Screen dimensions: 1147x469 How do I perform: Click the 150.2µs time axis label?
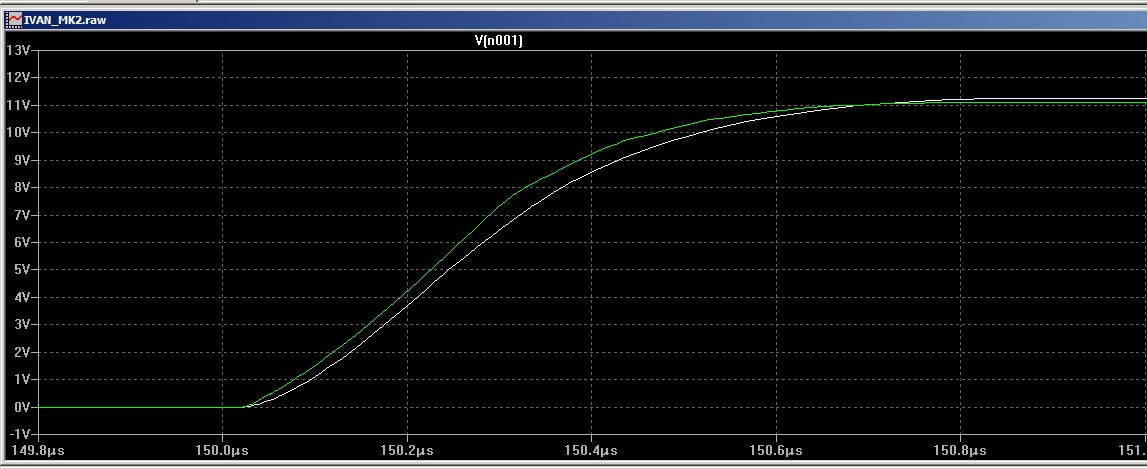point(407,451)
